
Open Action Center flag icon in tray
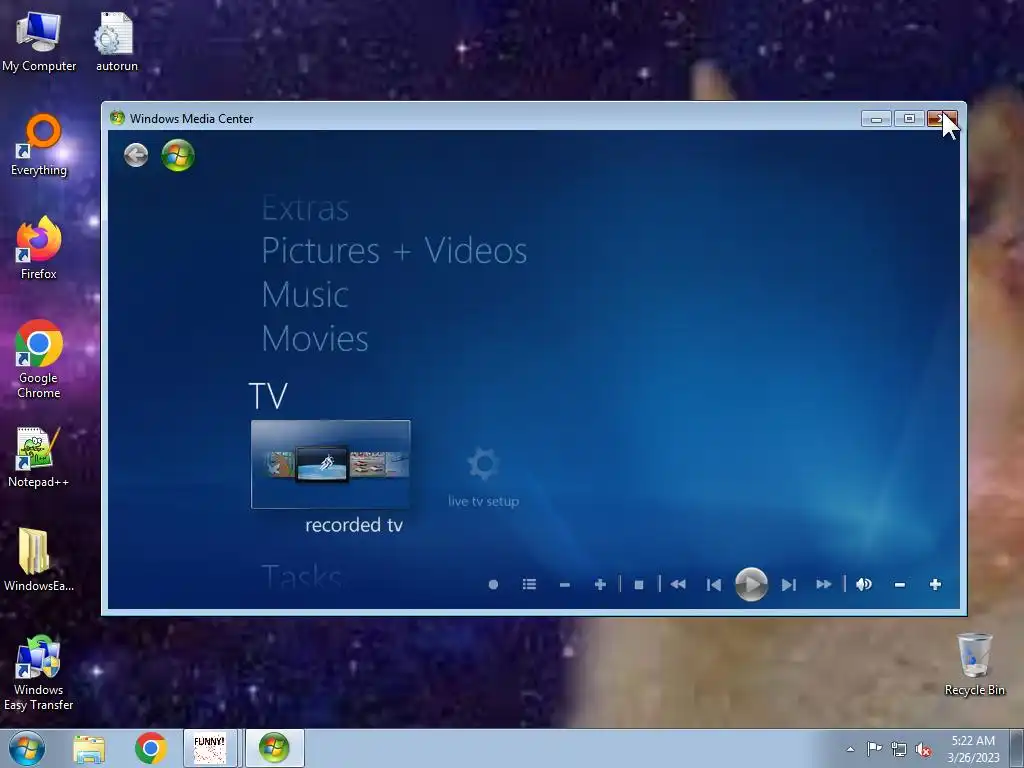point(874,749)
